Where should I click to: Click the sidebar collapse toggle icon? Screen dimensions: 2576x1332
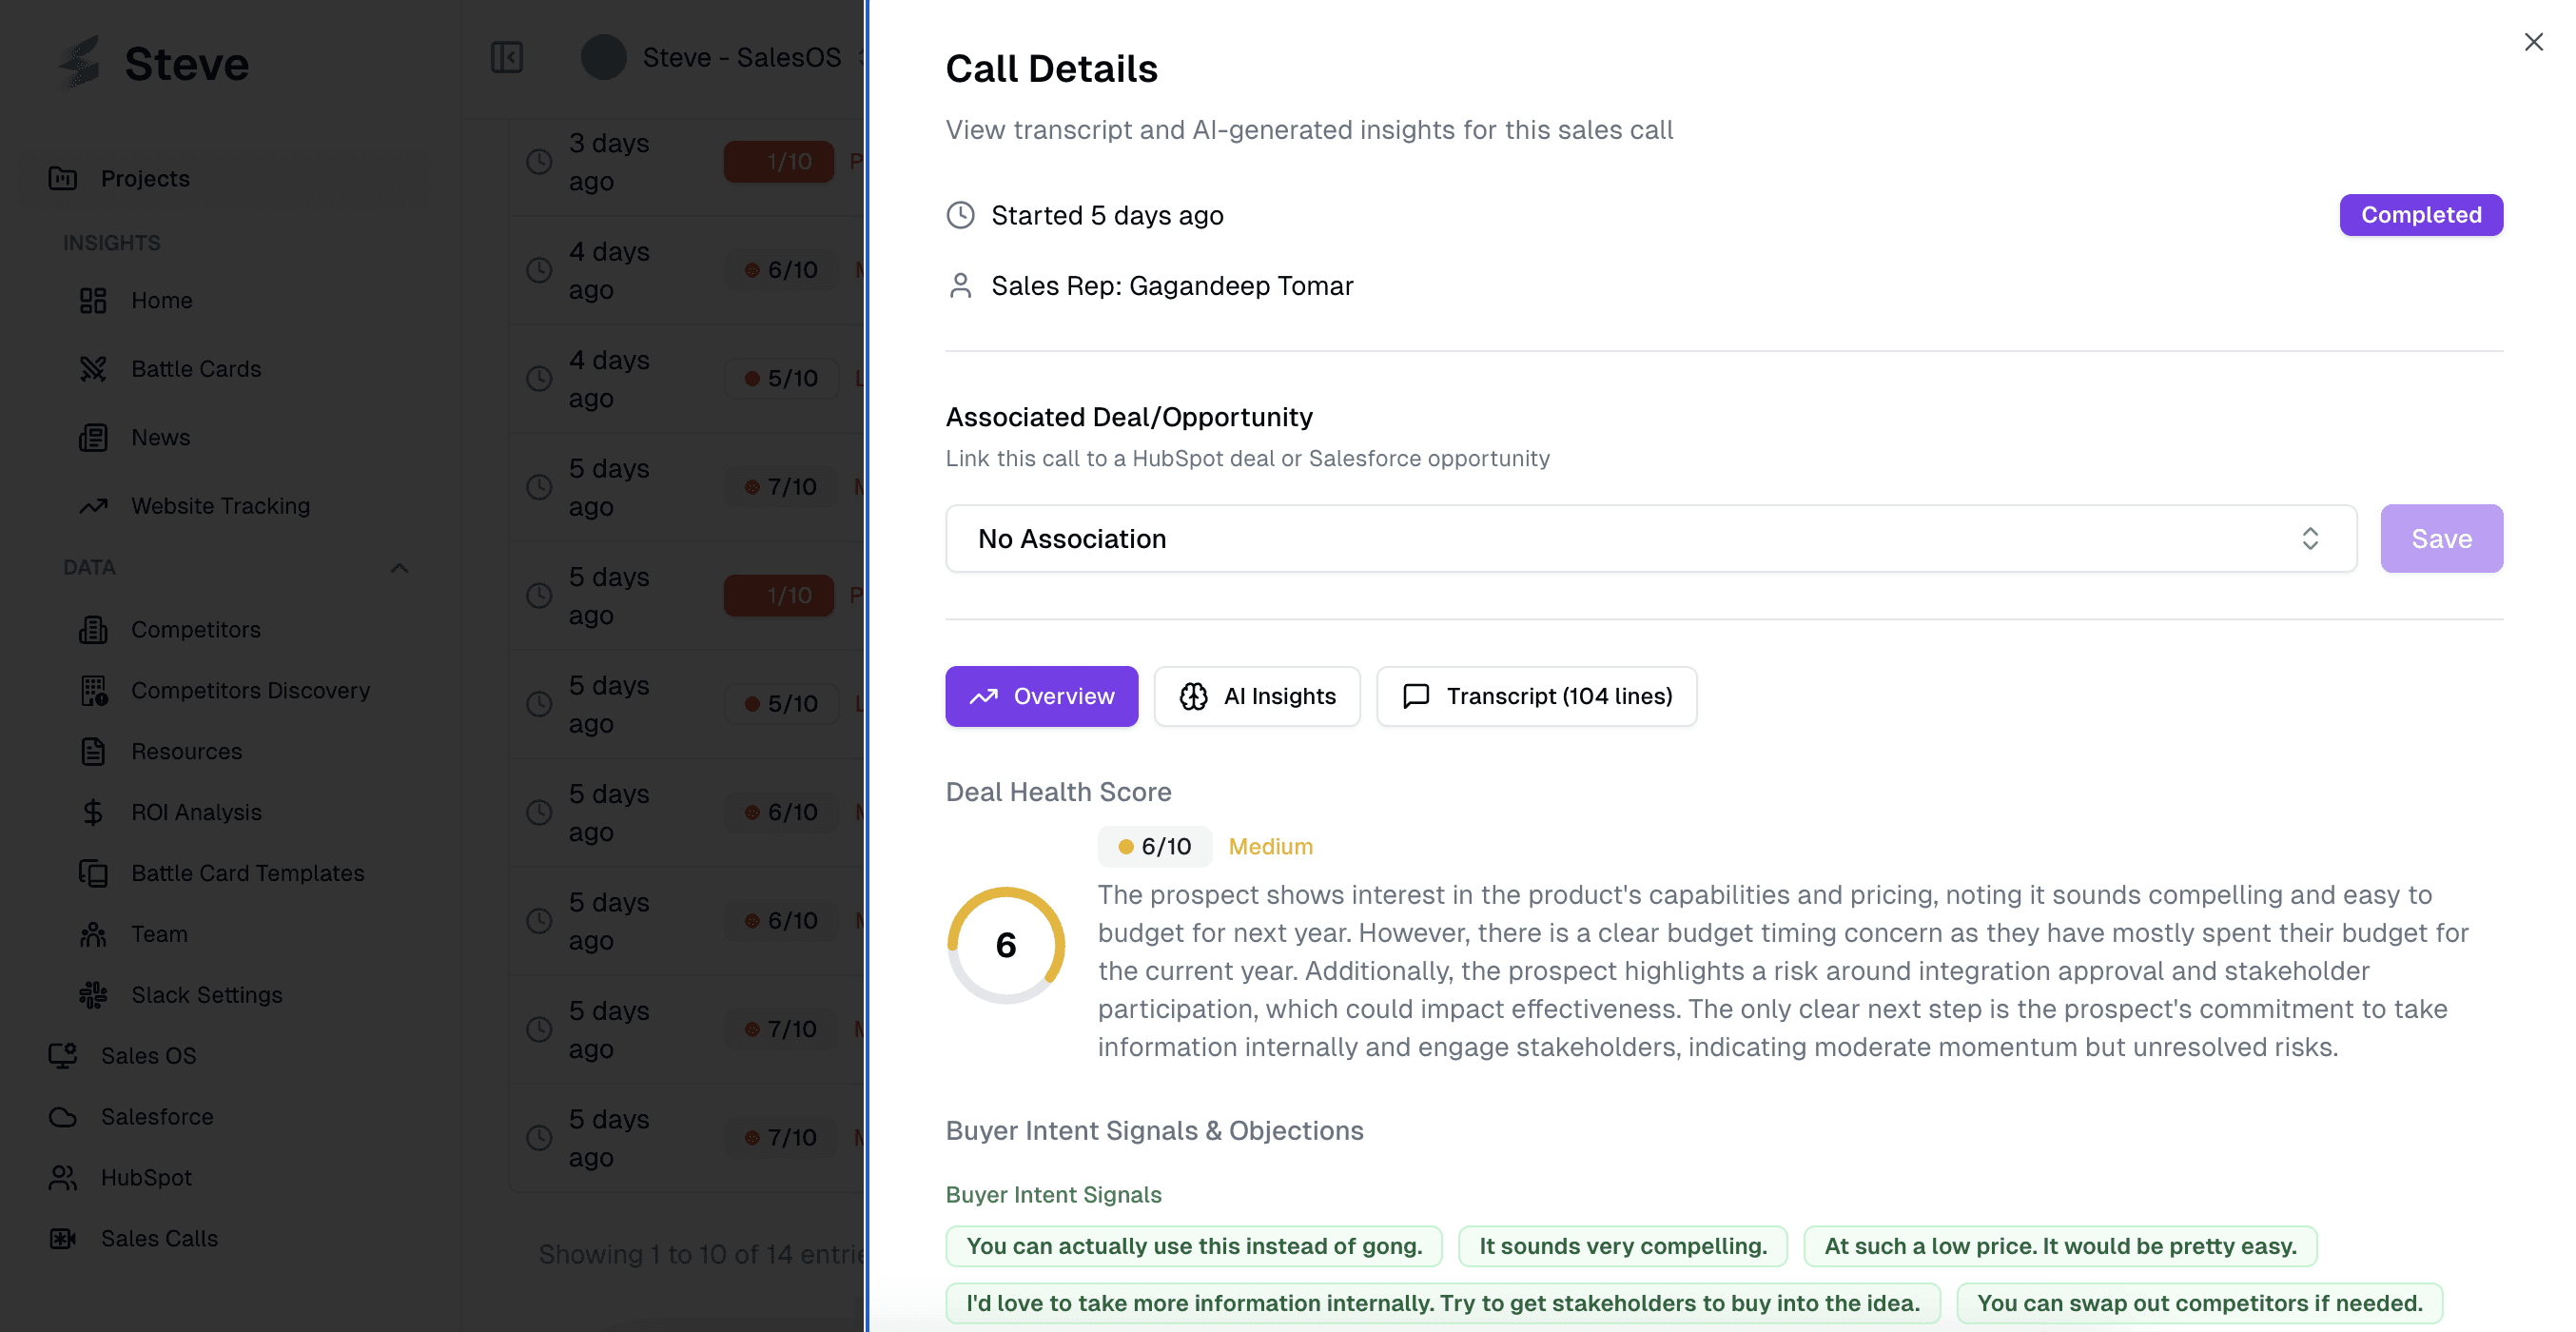507,57
